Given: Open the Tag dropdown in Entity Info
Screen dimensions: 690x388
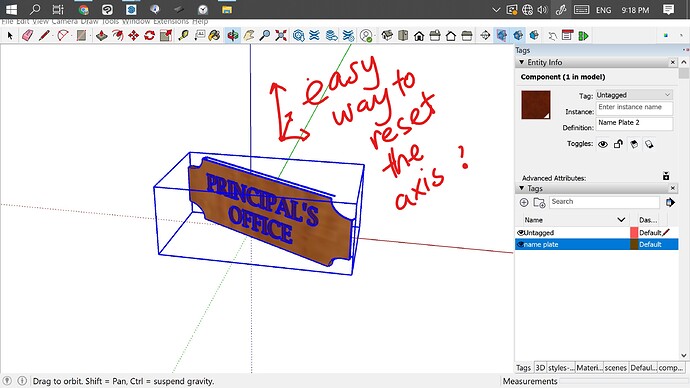Looking at the screenshot, I should point(634,95).
